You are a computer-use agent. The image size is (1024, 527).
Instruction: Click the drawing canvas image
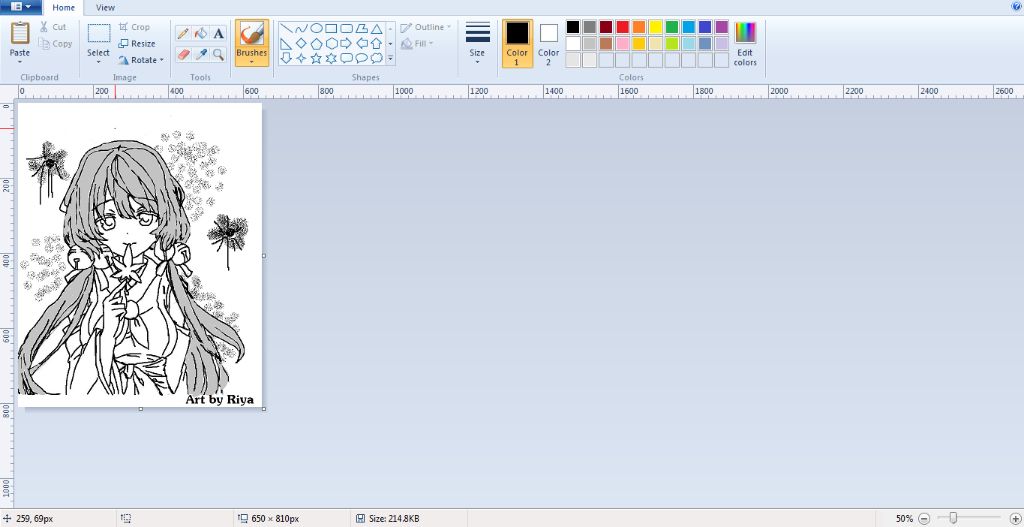click(140, 255)
